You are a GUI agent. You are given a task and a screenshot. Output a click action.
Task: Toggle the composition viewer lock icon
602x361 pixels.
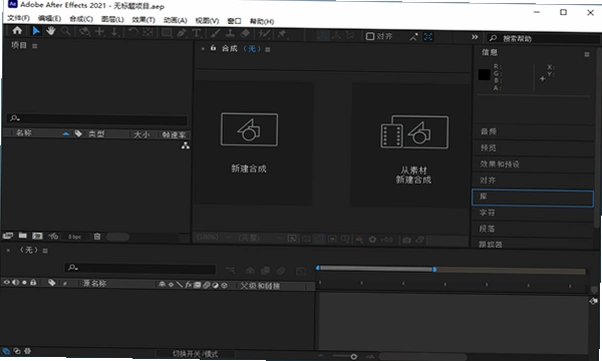(213, 48)
